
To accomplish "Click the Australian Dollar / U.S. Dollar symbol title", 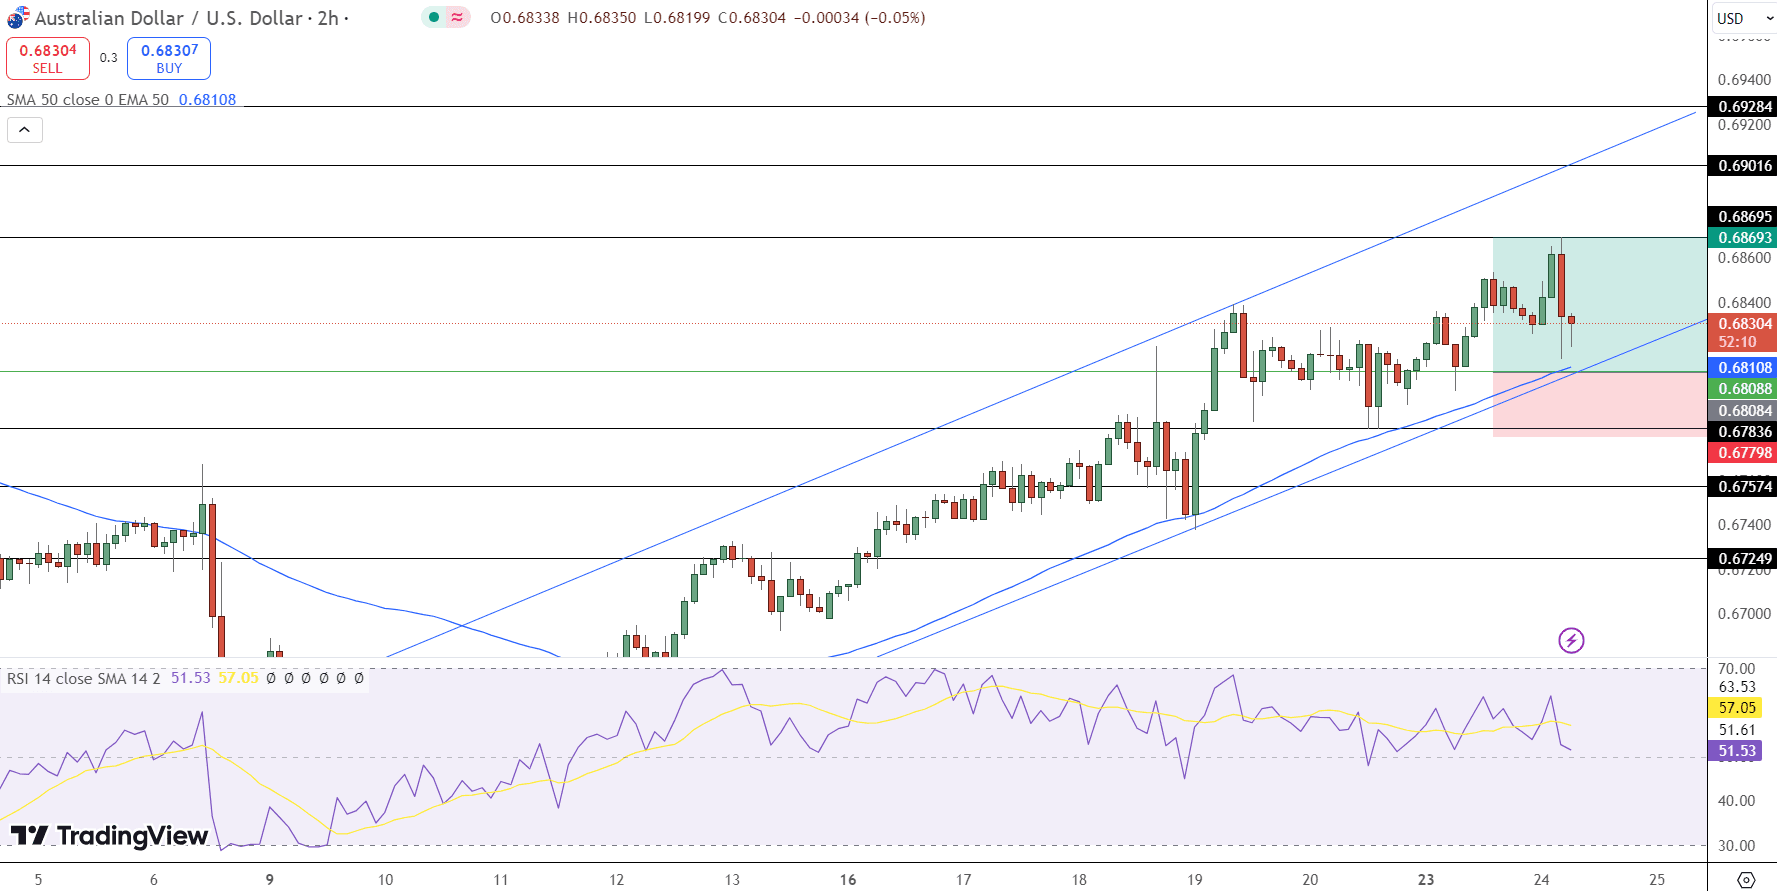I will point(168,18).
